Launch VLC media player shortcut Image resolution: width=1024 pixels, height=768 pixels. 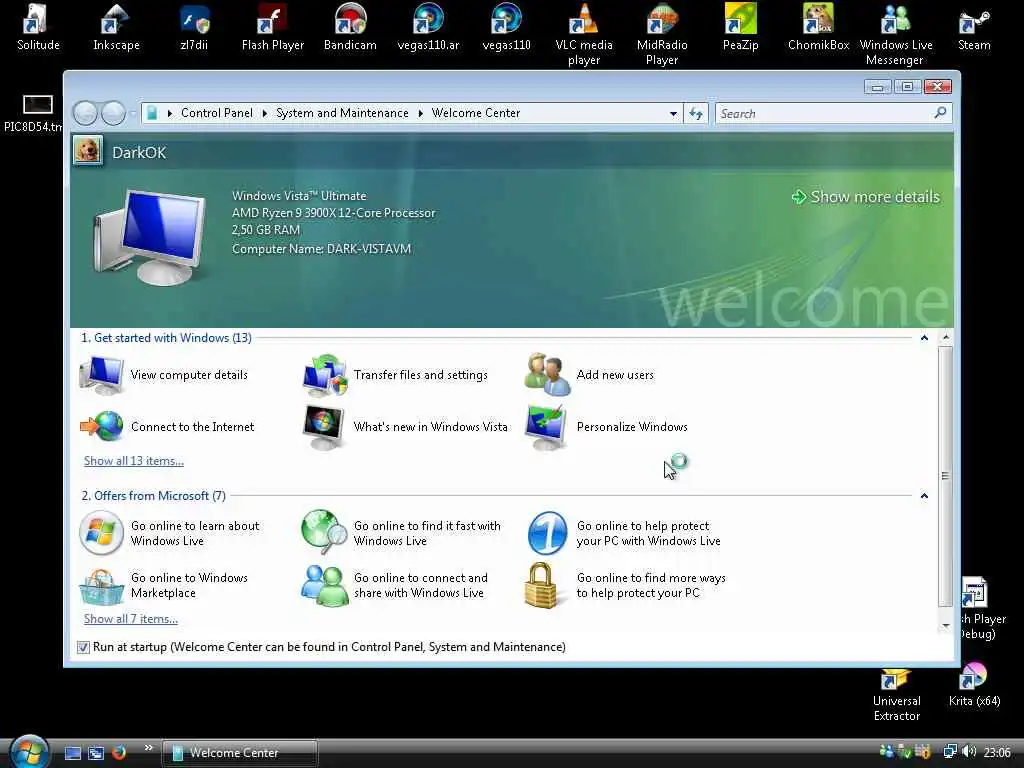[584, 35]
